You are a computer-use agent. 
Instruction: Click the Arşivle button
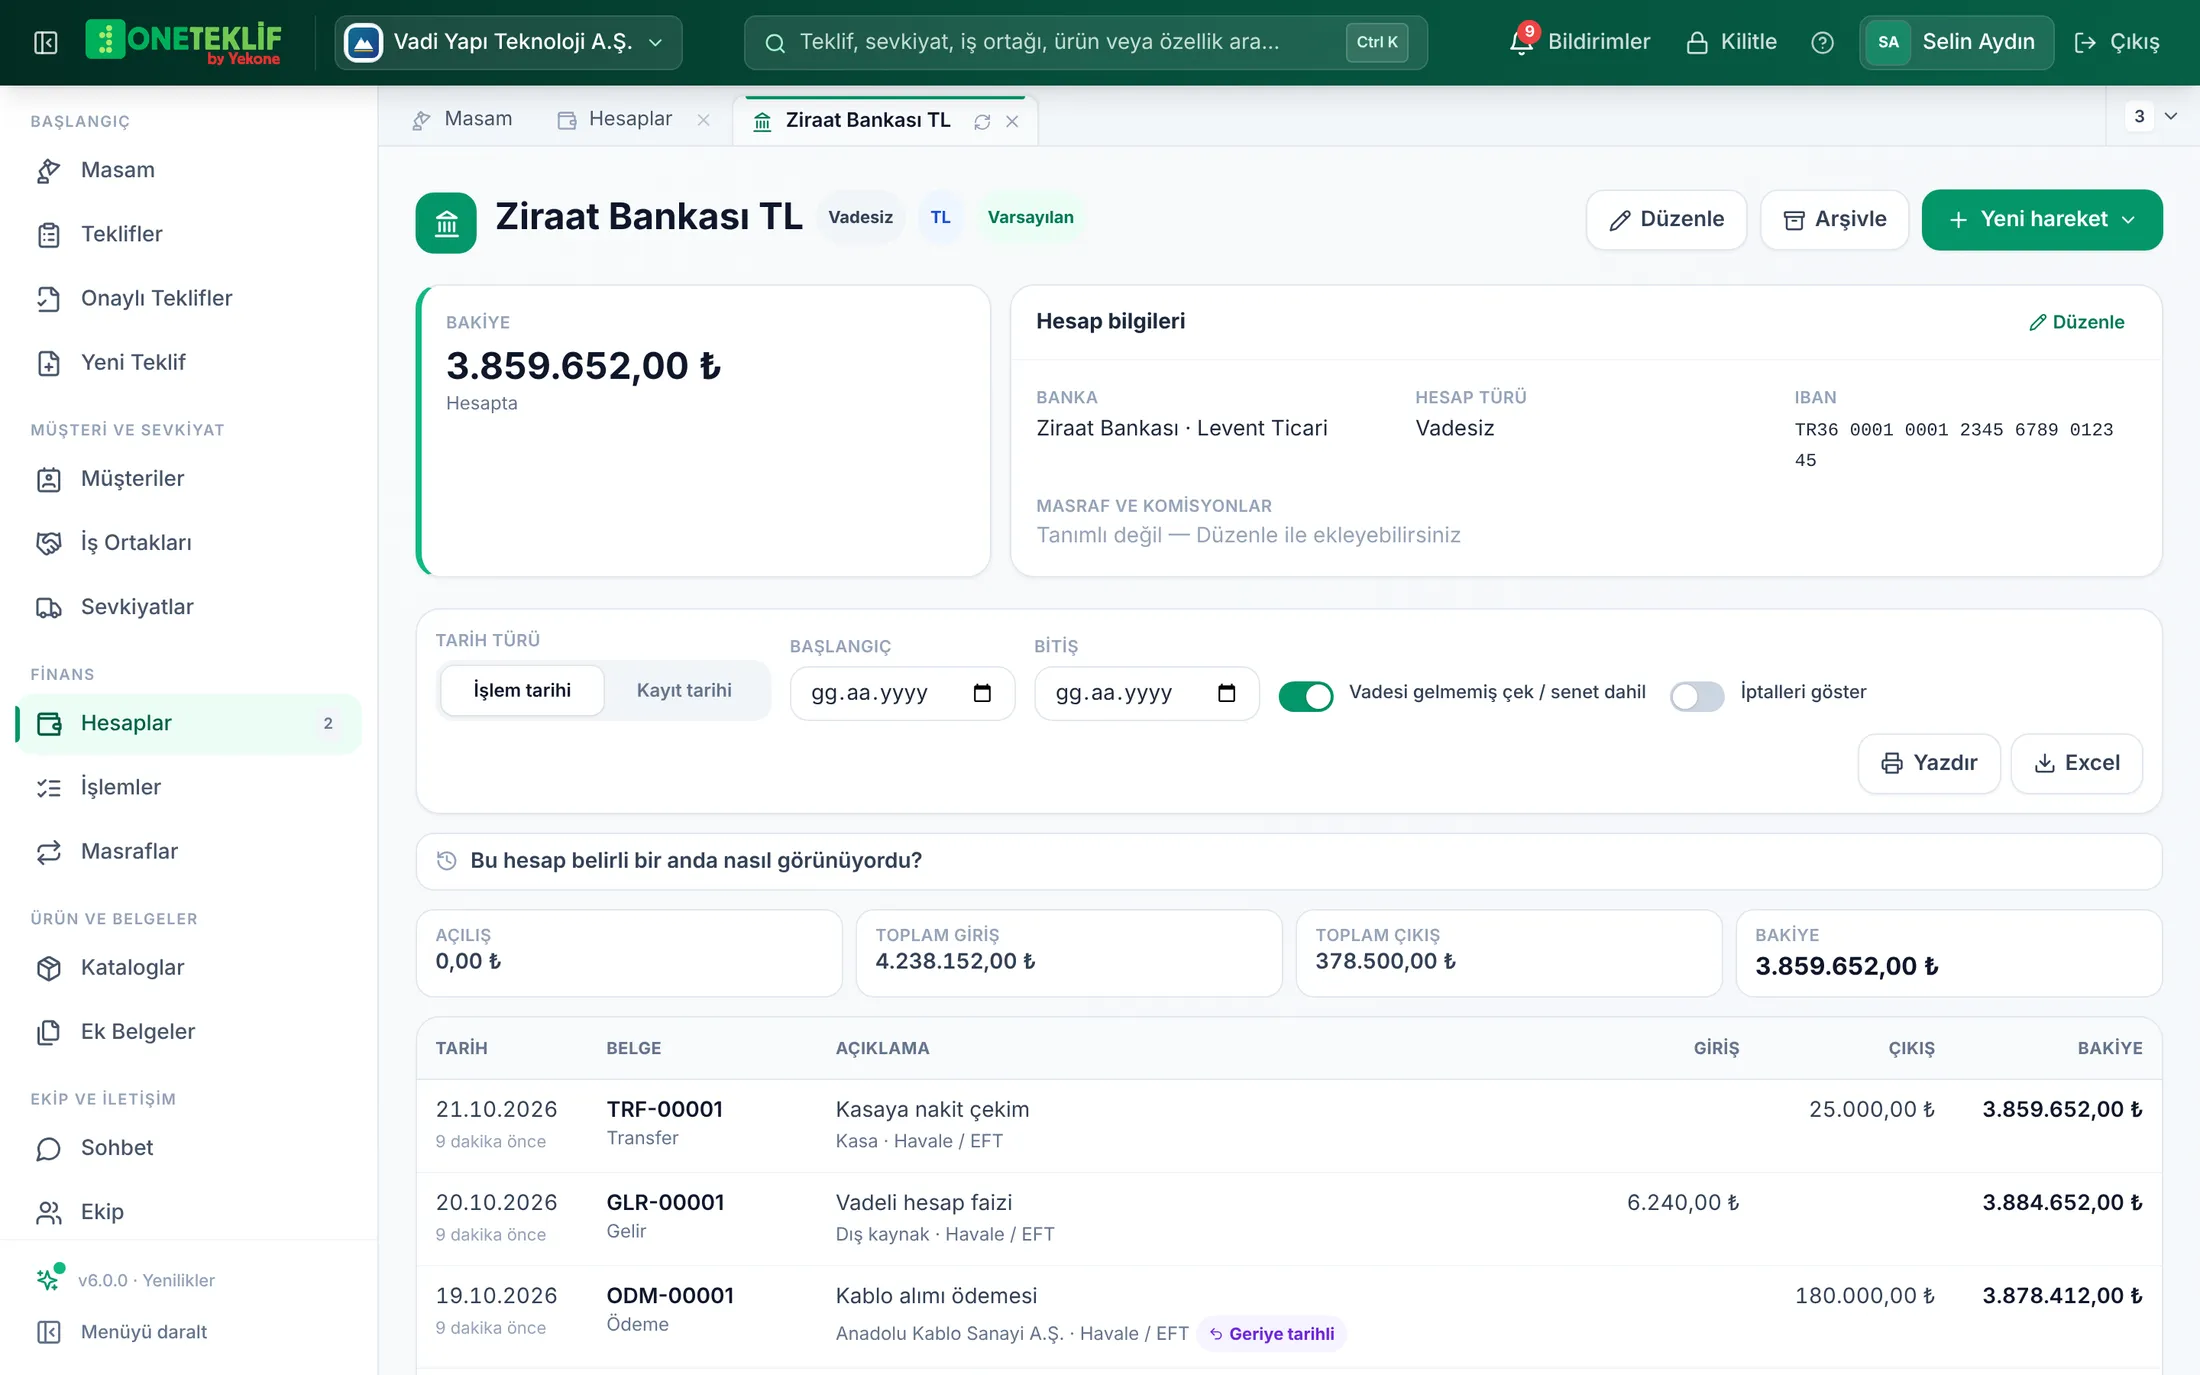tap(1835, 220)
